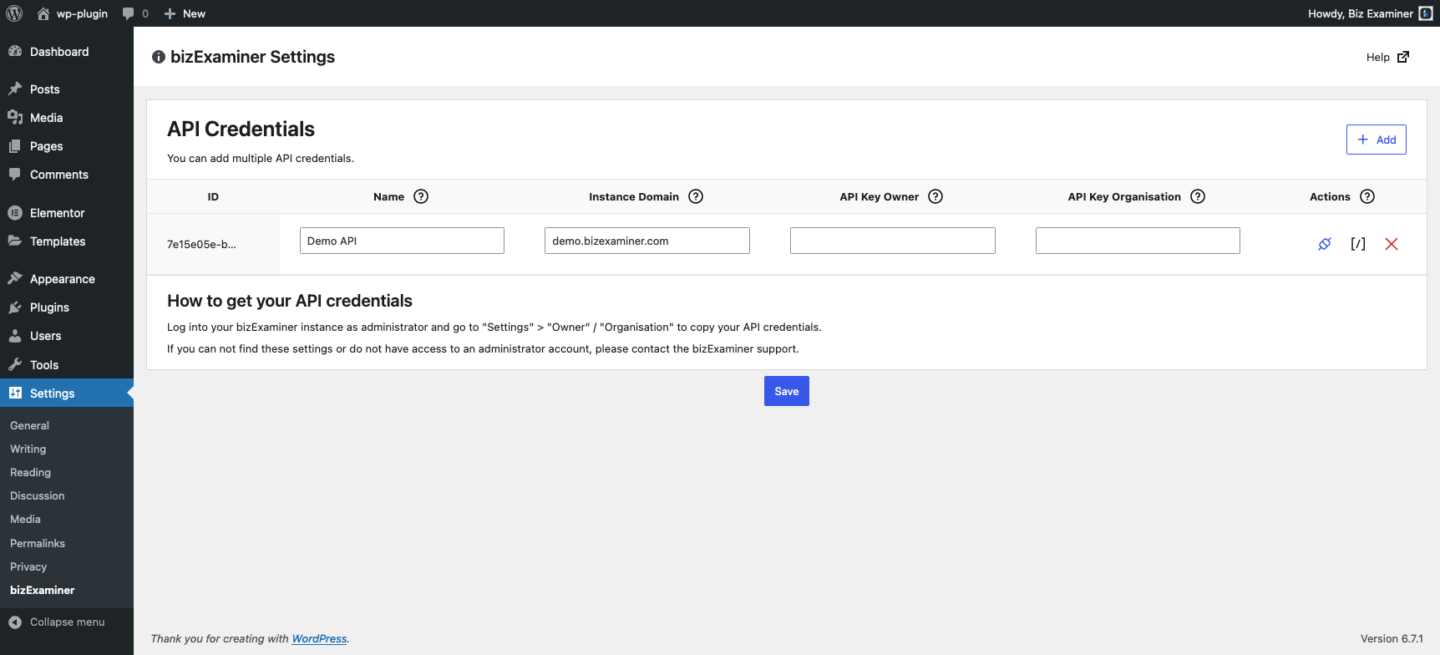Test the Demo API connection with the plug icon
The height and width of the screenshot is (655, 1440).
[x=1324, y=243]
